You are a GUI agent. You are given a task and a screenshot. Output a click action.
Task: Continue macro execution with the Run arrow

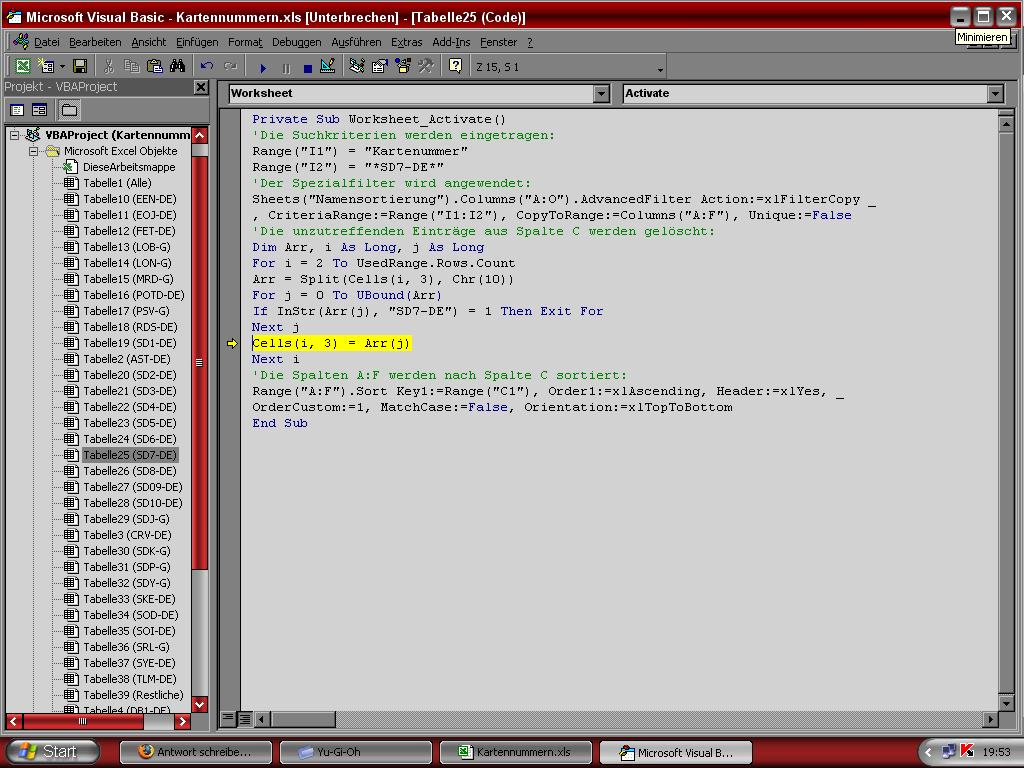263,67
